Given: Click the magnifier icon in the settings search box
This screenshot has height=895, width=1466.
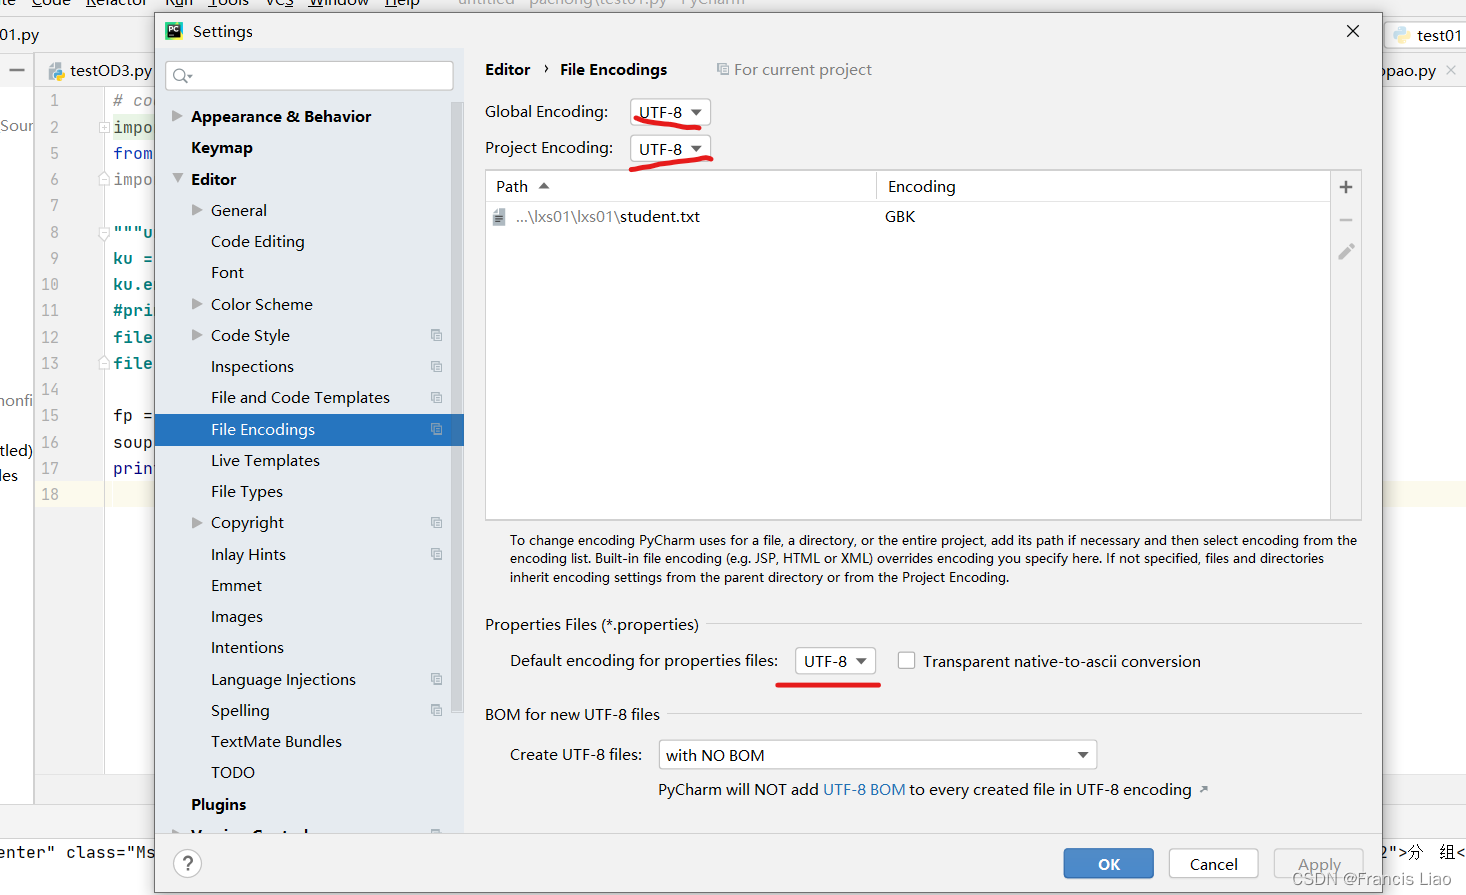Looking at the screenshot, I should click(x=179, y=75).
